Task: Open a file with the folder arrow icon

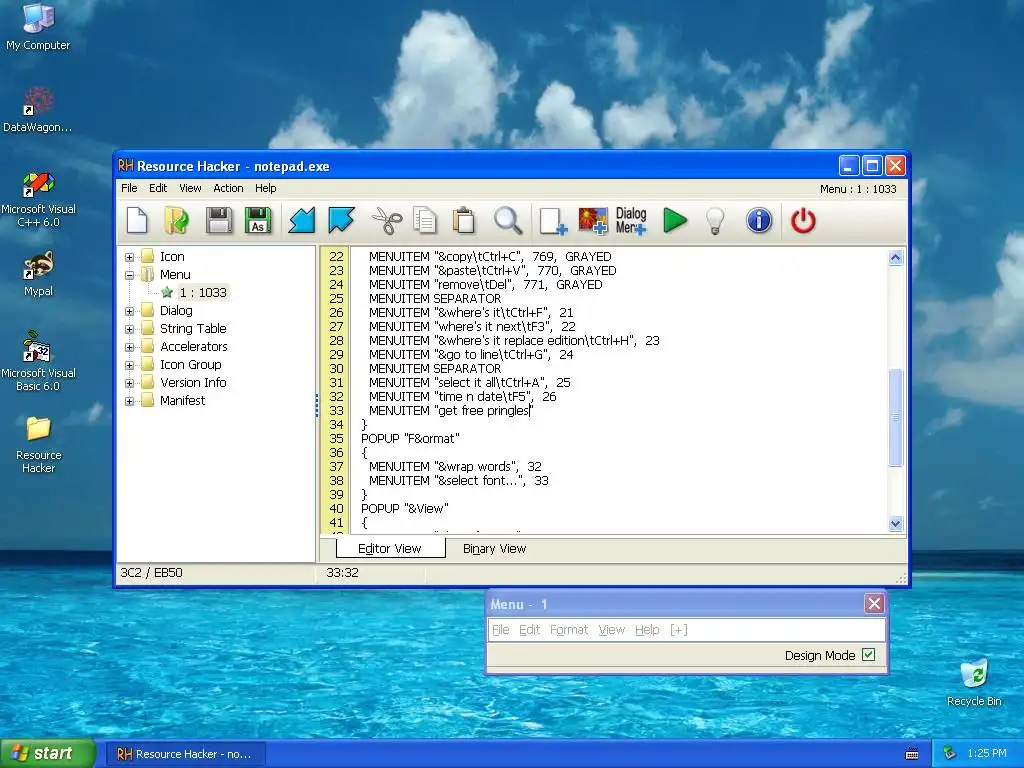Action: point(176,221)
